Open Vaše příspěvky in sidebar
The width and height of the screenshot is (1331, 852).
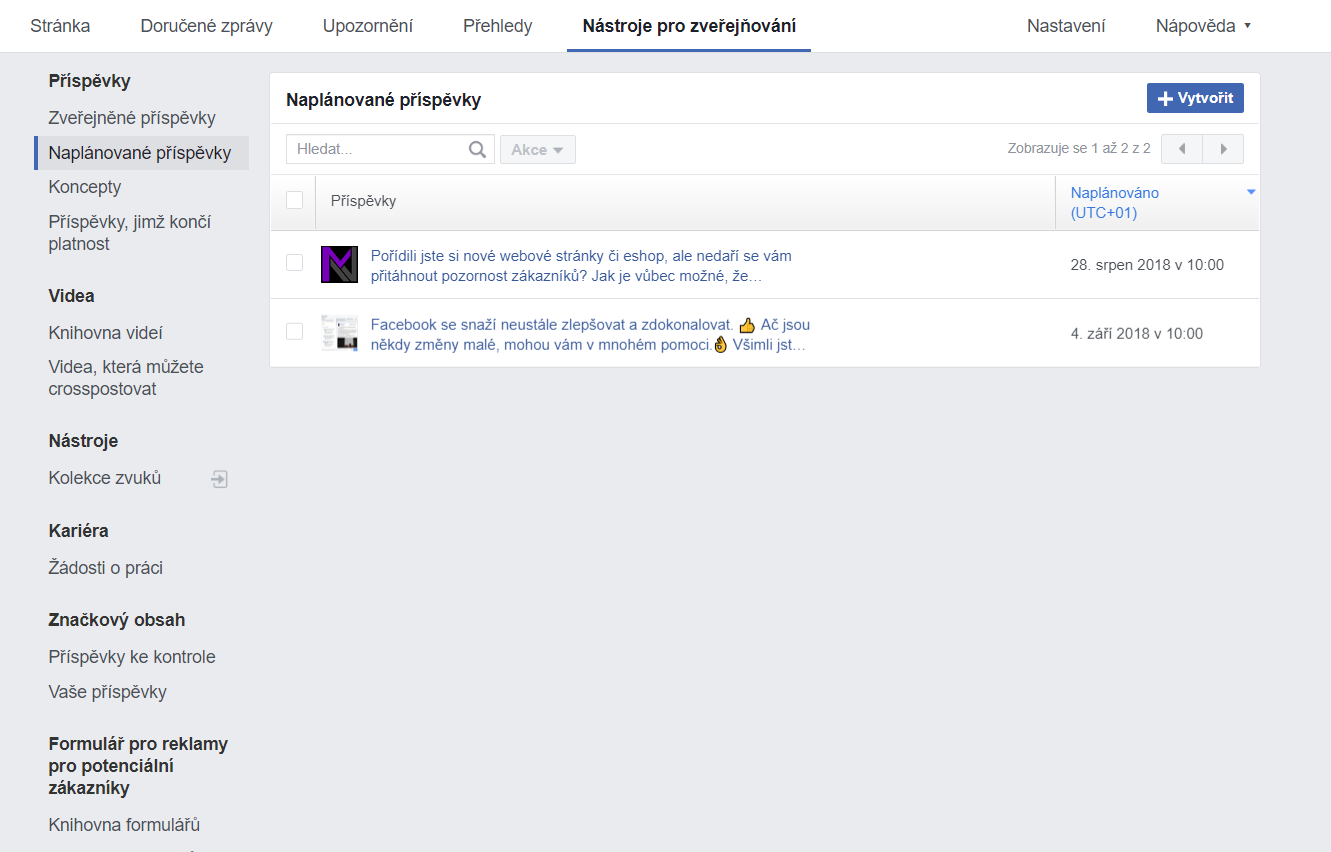[108, 692]
